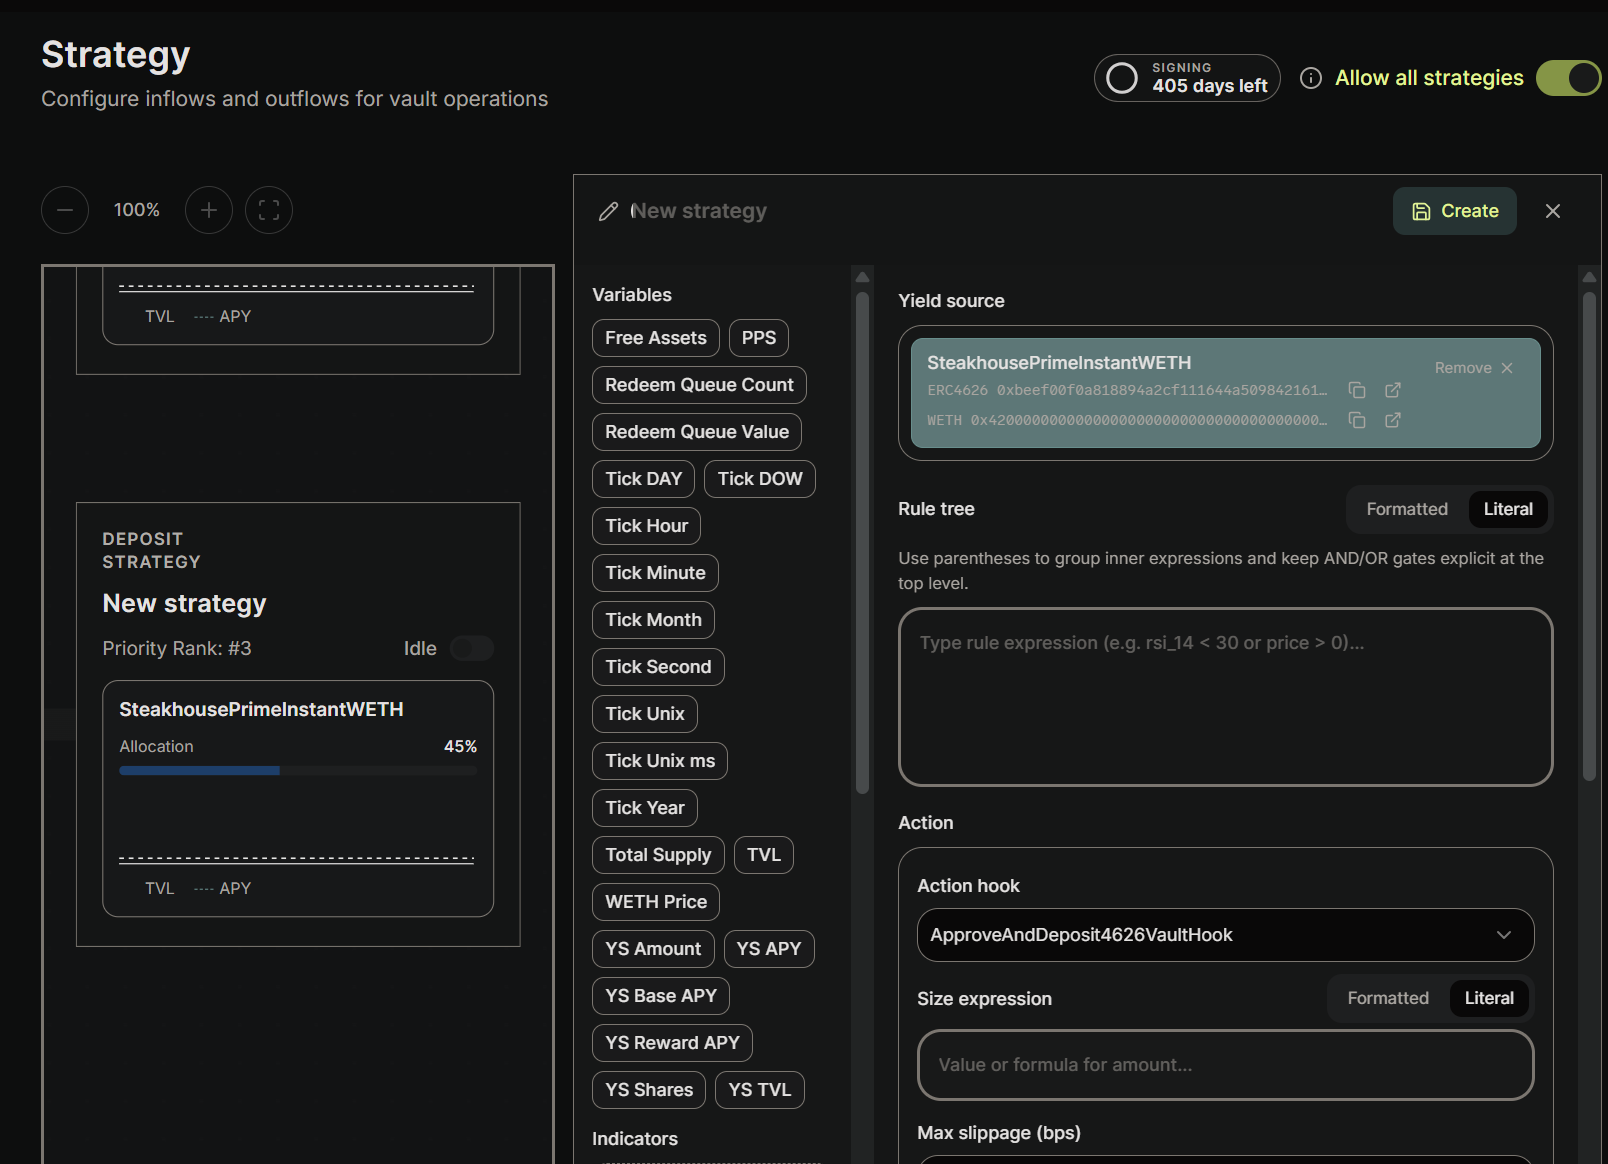Click the Priority Rank: #3 label

[x=177, y=648]
